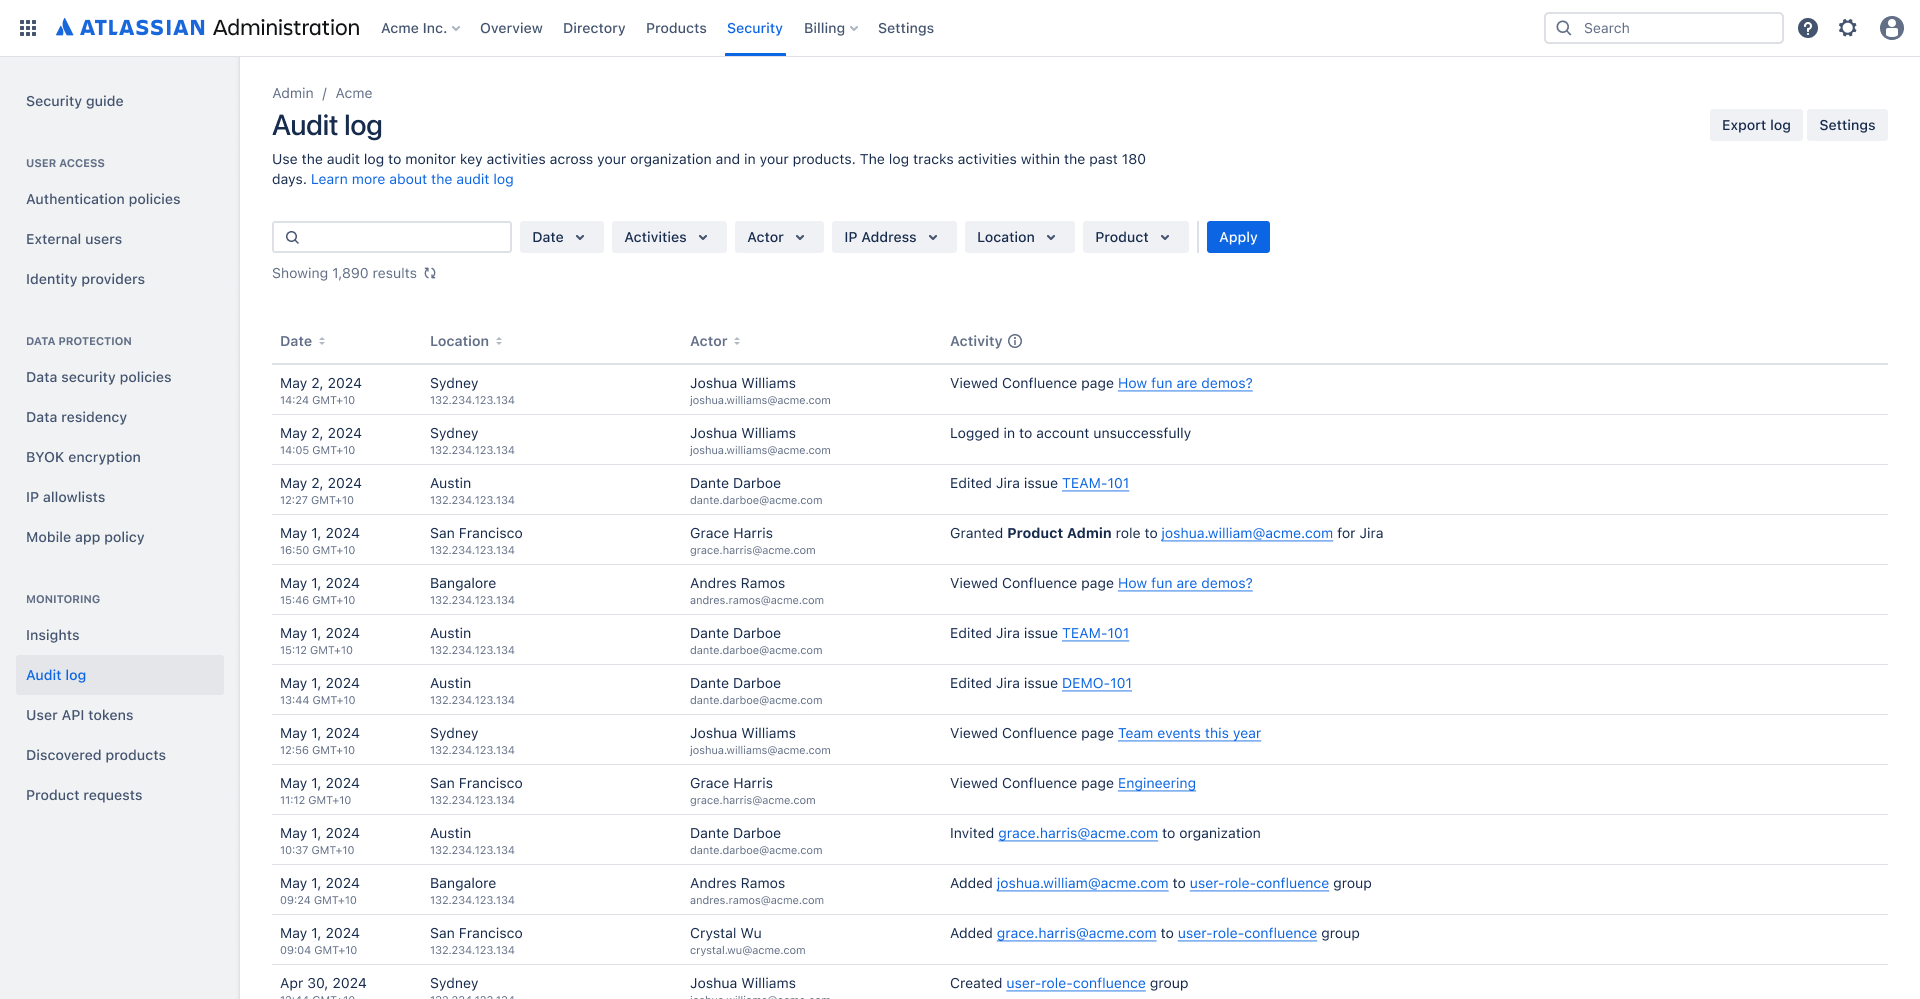The height and width of the screenshot is (999, 1920).
Task: Click the Export log button
Action: (x=1756, y=125)
